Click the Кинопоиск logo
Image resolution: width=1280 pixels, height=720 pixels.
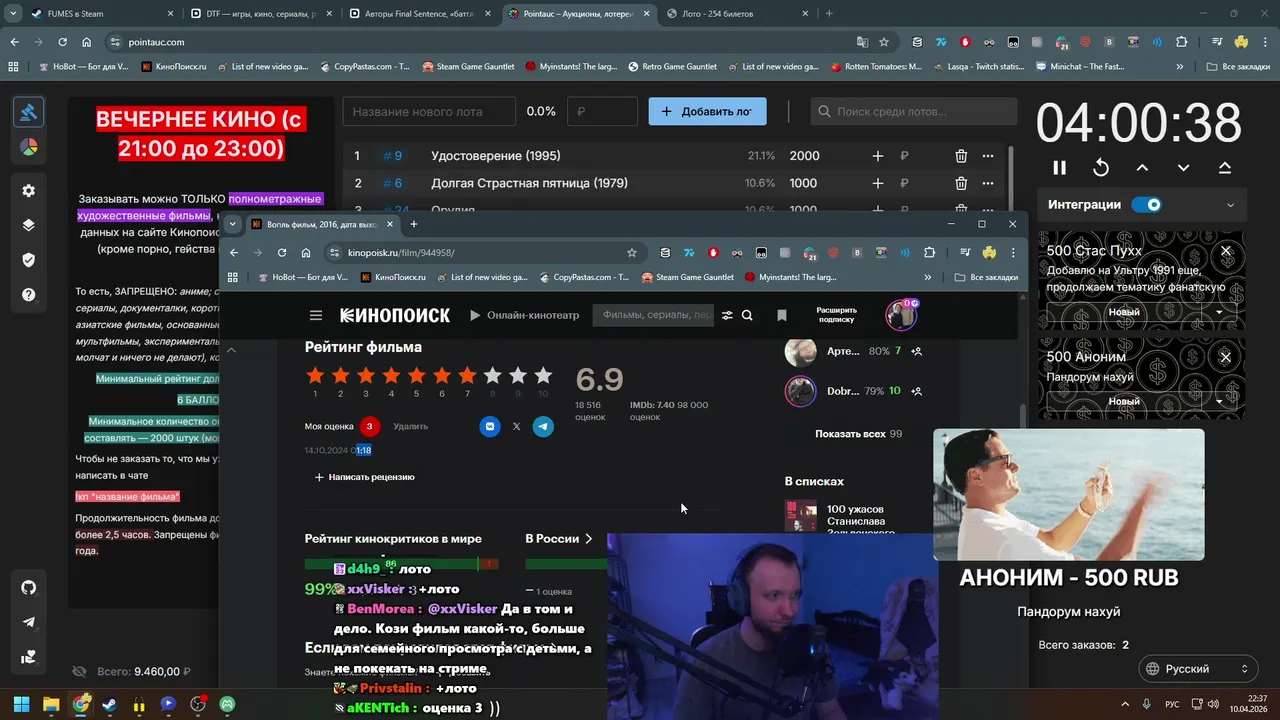click(395, 315)
